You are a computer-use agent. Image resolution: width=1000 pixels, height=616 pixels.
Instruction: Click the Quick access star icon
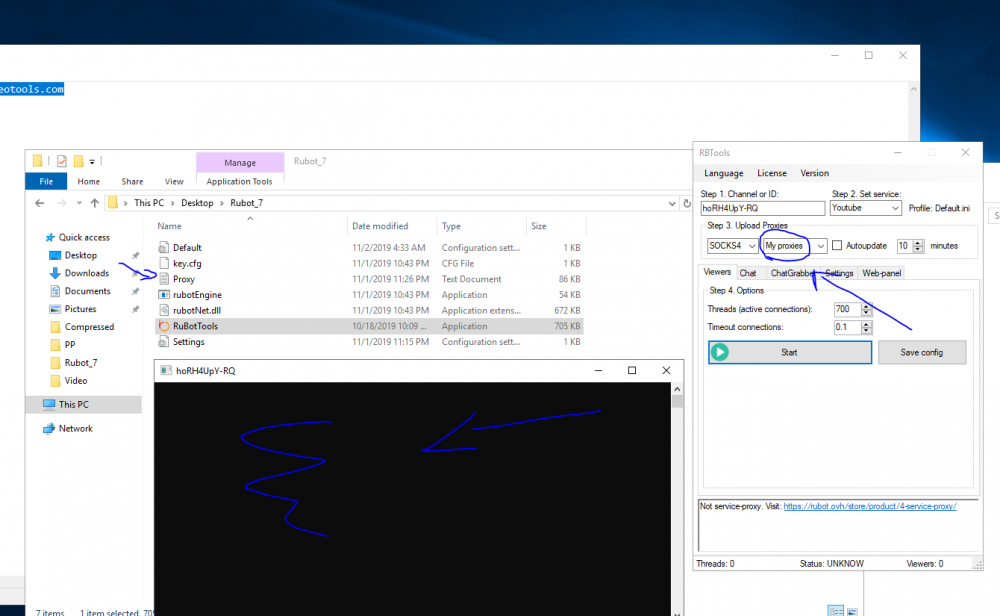49,237
